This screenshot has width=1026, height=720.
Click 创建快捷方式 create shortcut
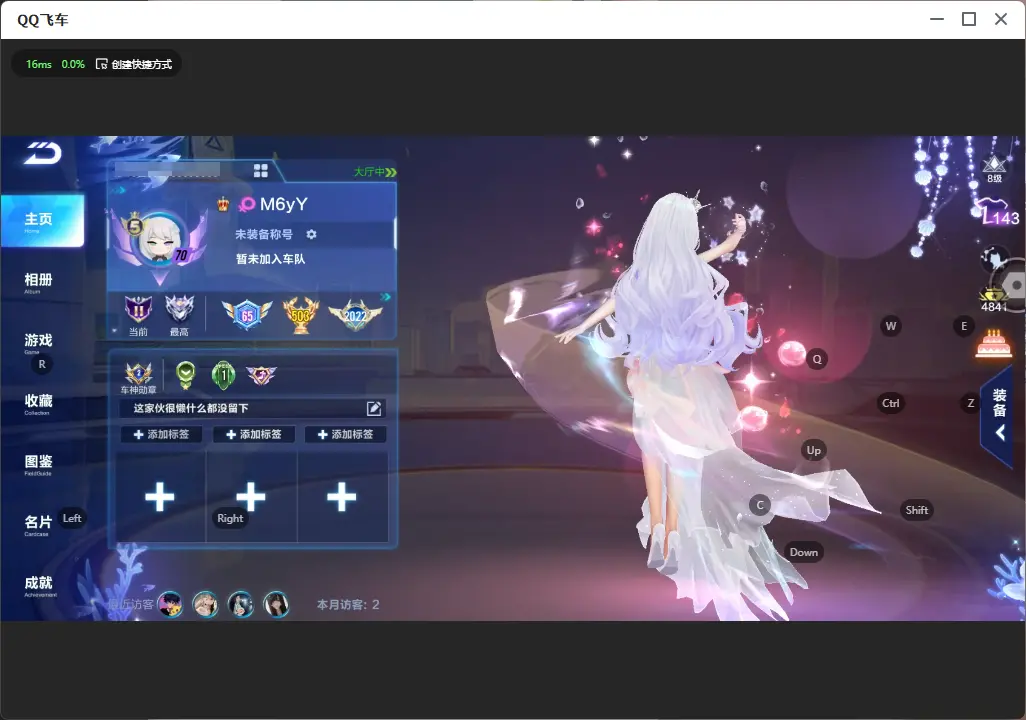134,64
